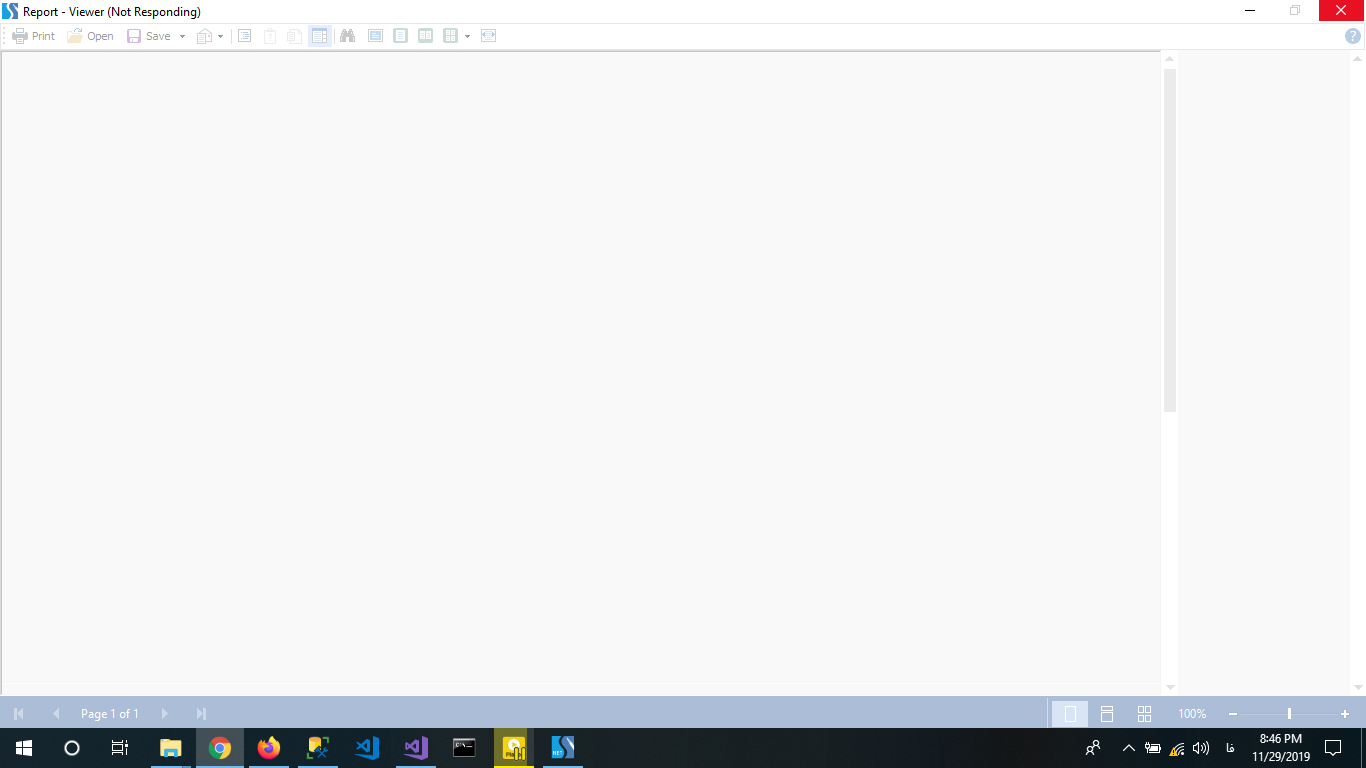Click the report scrollbar up arrow
This screenshot has width=1366, height=768.
tap(1170, 60)
